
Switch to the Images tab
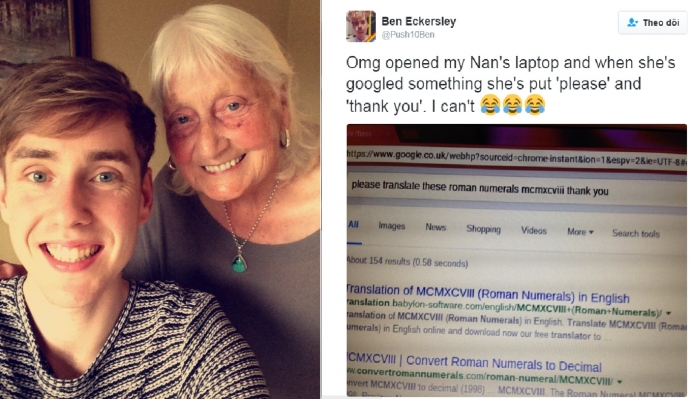click(392, 226)
